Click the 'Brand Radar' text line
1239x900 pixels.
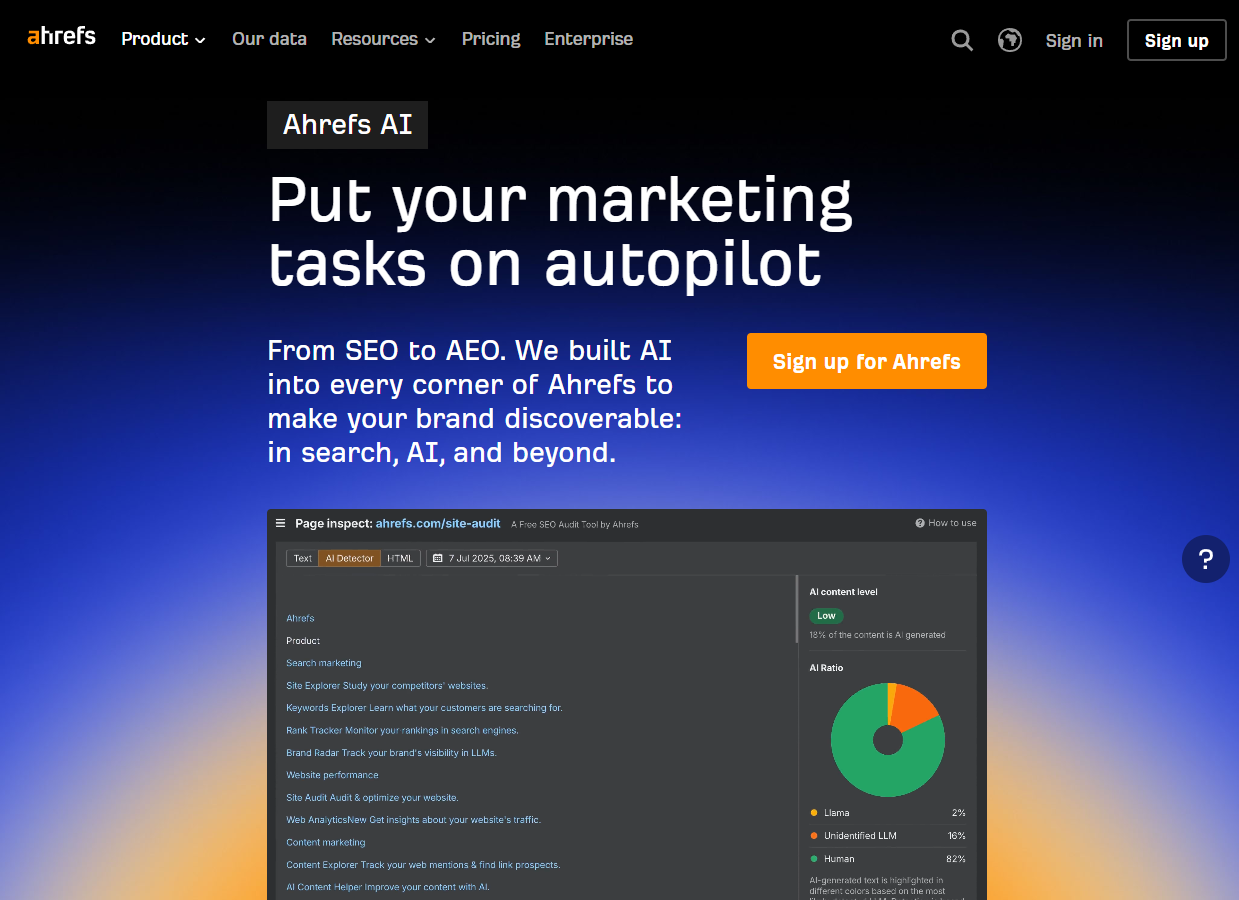pos(391,753)
